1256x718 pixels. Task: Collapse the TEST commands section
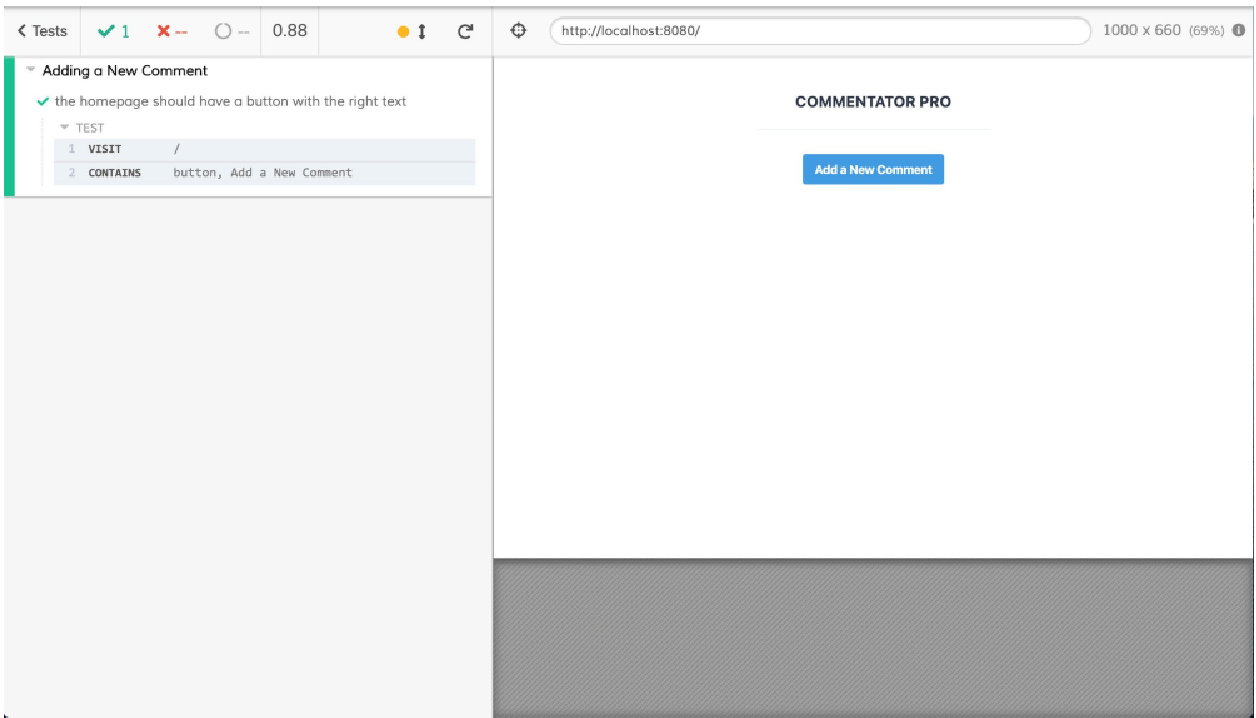(x=82, y=128)
